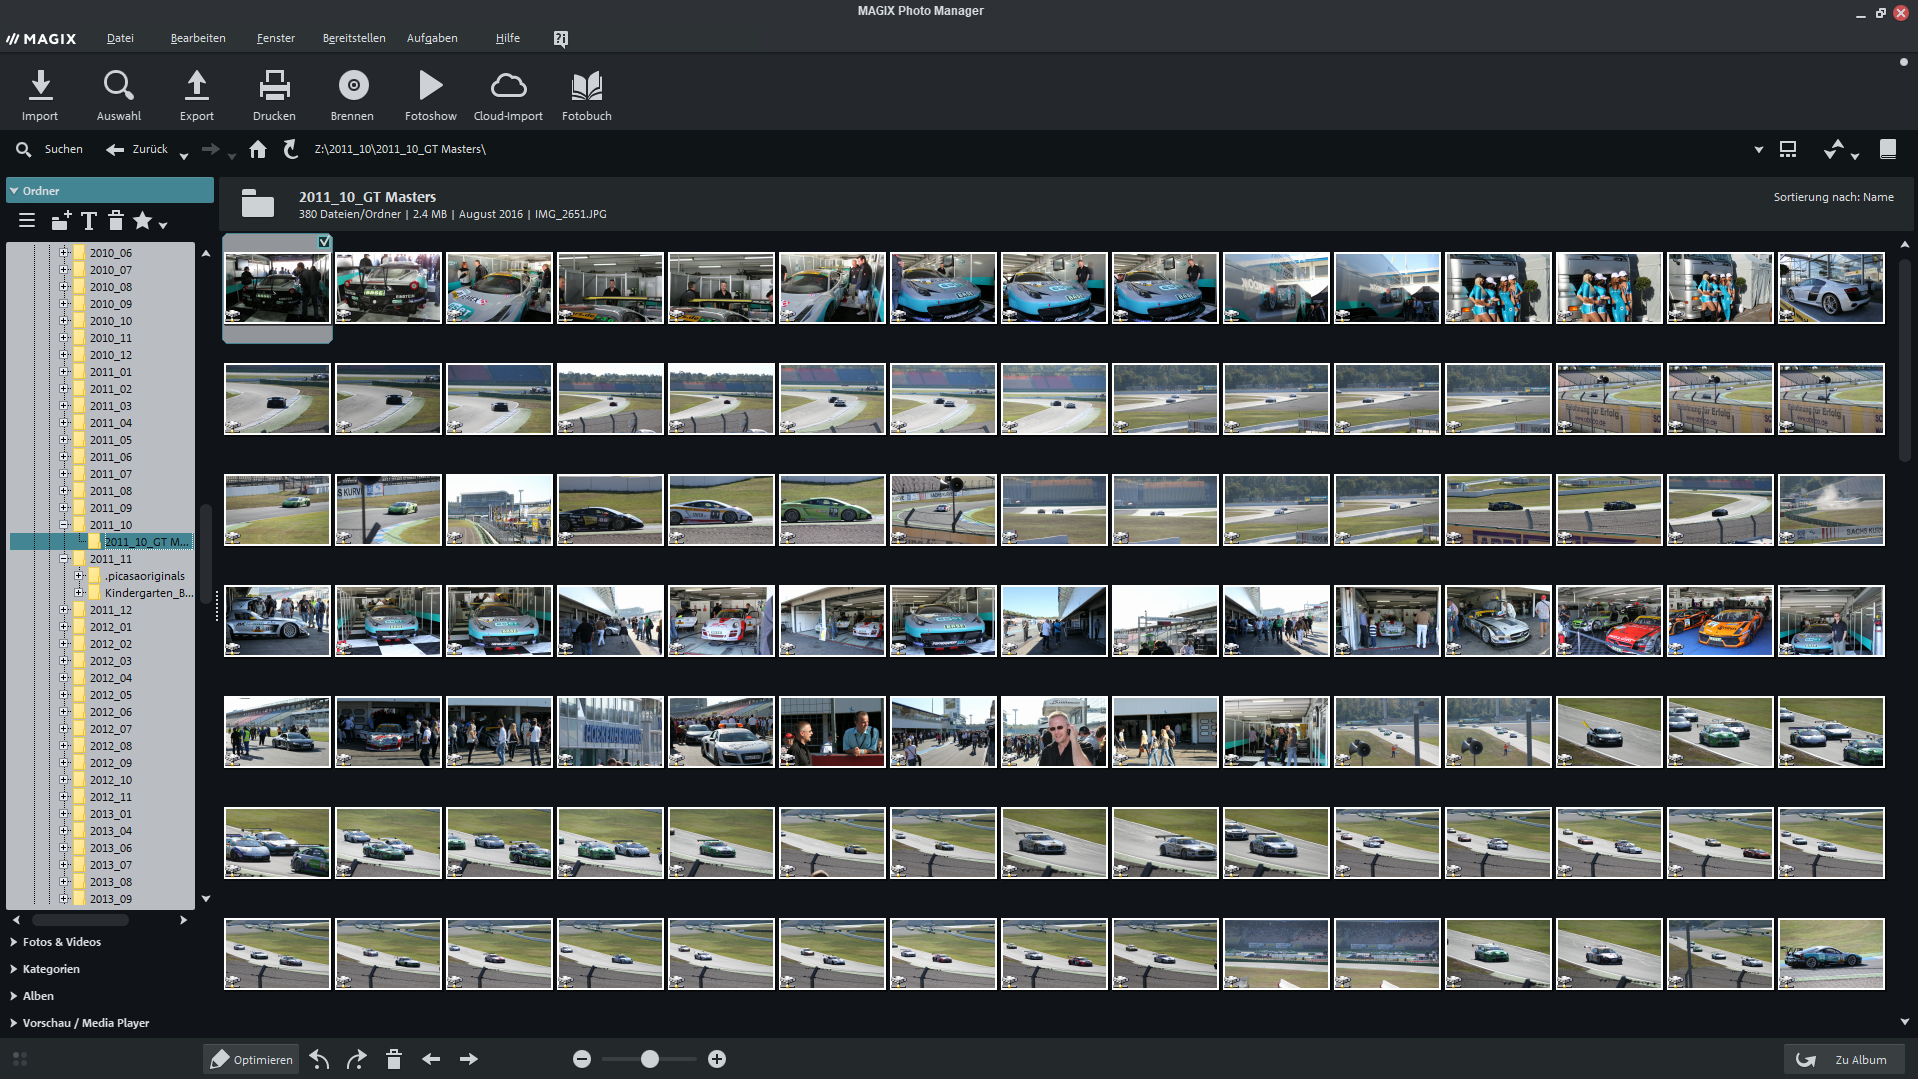Open the Fotobuch tool
Image resolution: width=1918 pixels, height=1079 pixels.
pos(585,93)
